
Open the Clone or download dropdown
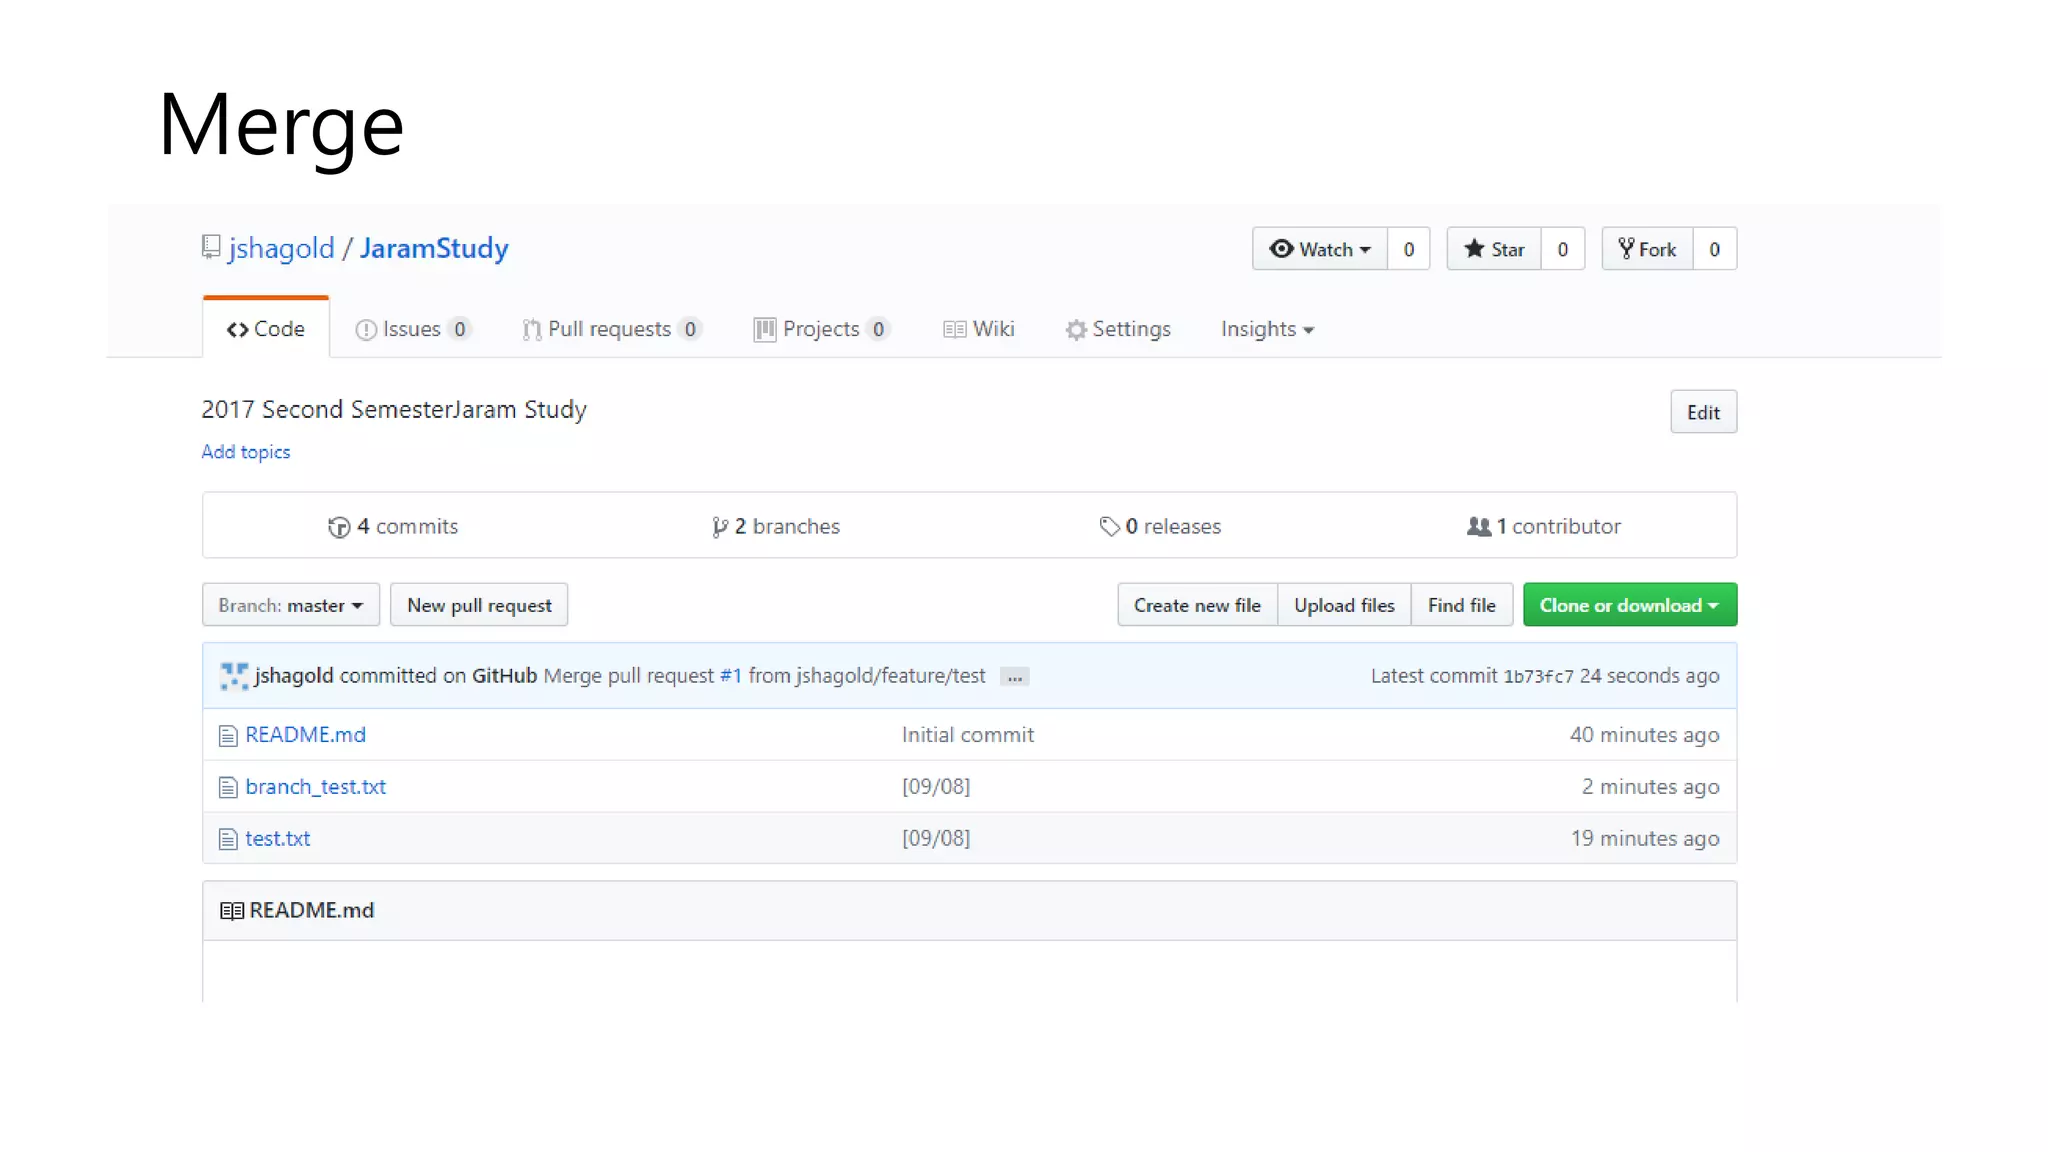[x=1629, y=605]
